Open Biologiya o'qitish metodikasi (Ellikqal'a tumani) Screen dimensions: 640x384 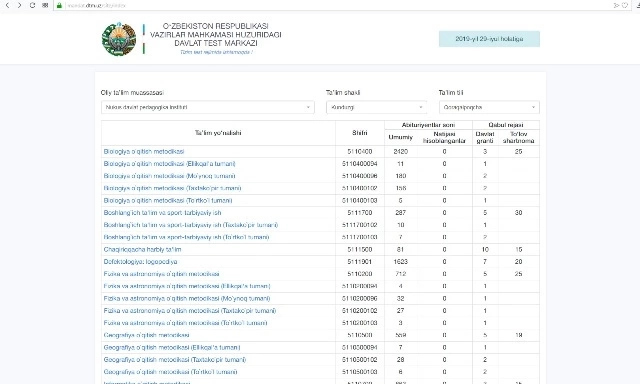(x=169, y=164)
